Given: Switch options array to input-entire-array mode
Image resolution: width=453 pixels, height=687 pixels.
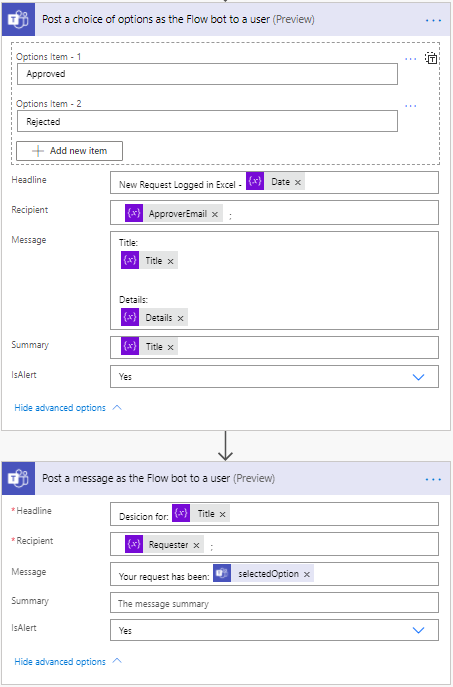Looking at the screenshot, I should (431, 58).
